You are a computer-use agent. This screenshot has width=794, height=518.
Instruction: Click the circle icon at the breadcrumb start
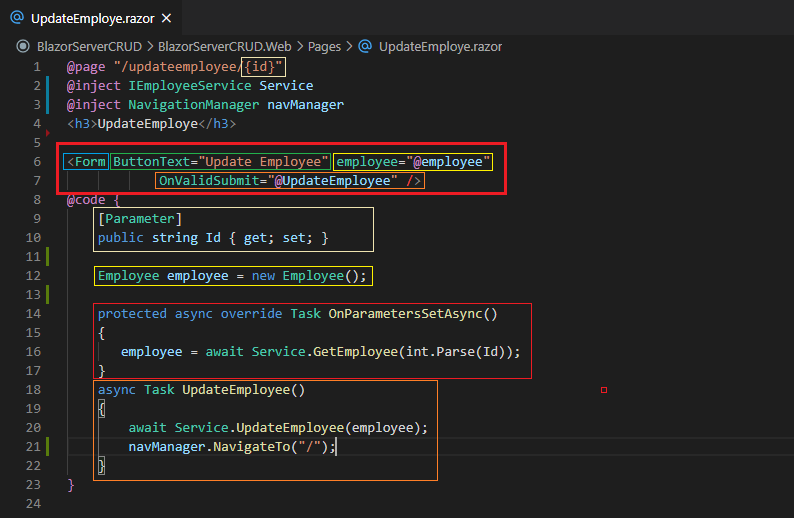tap(23, 46)
